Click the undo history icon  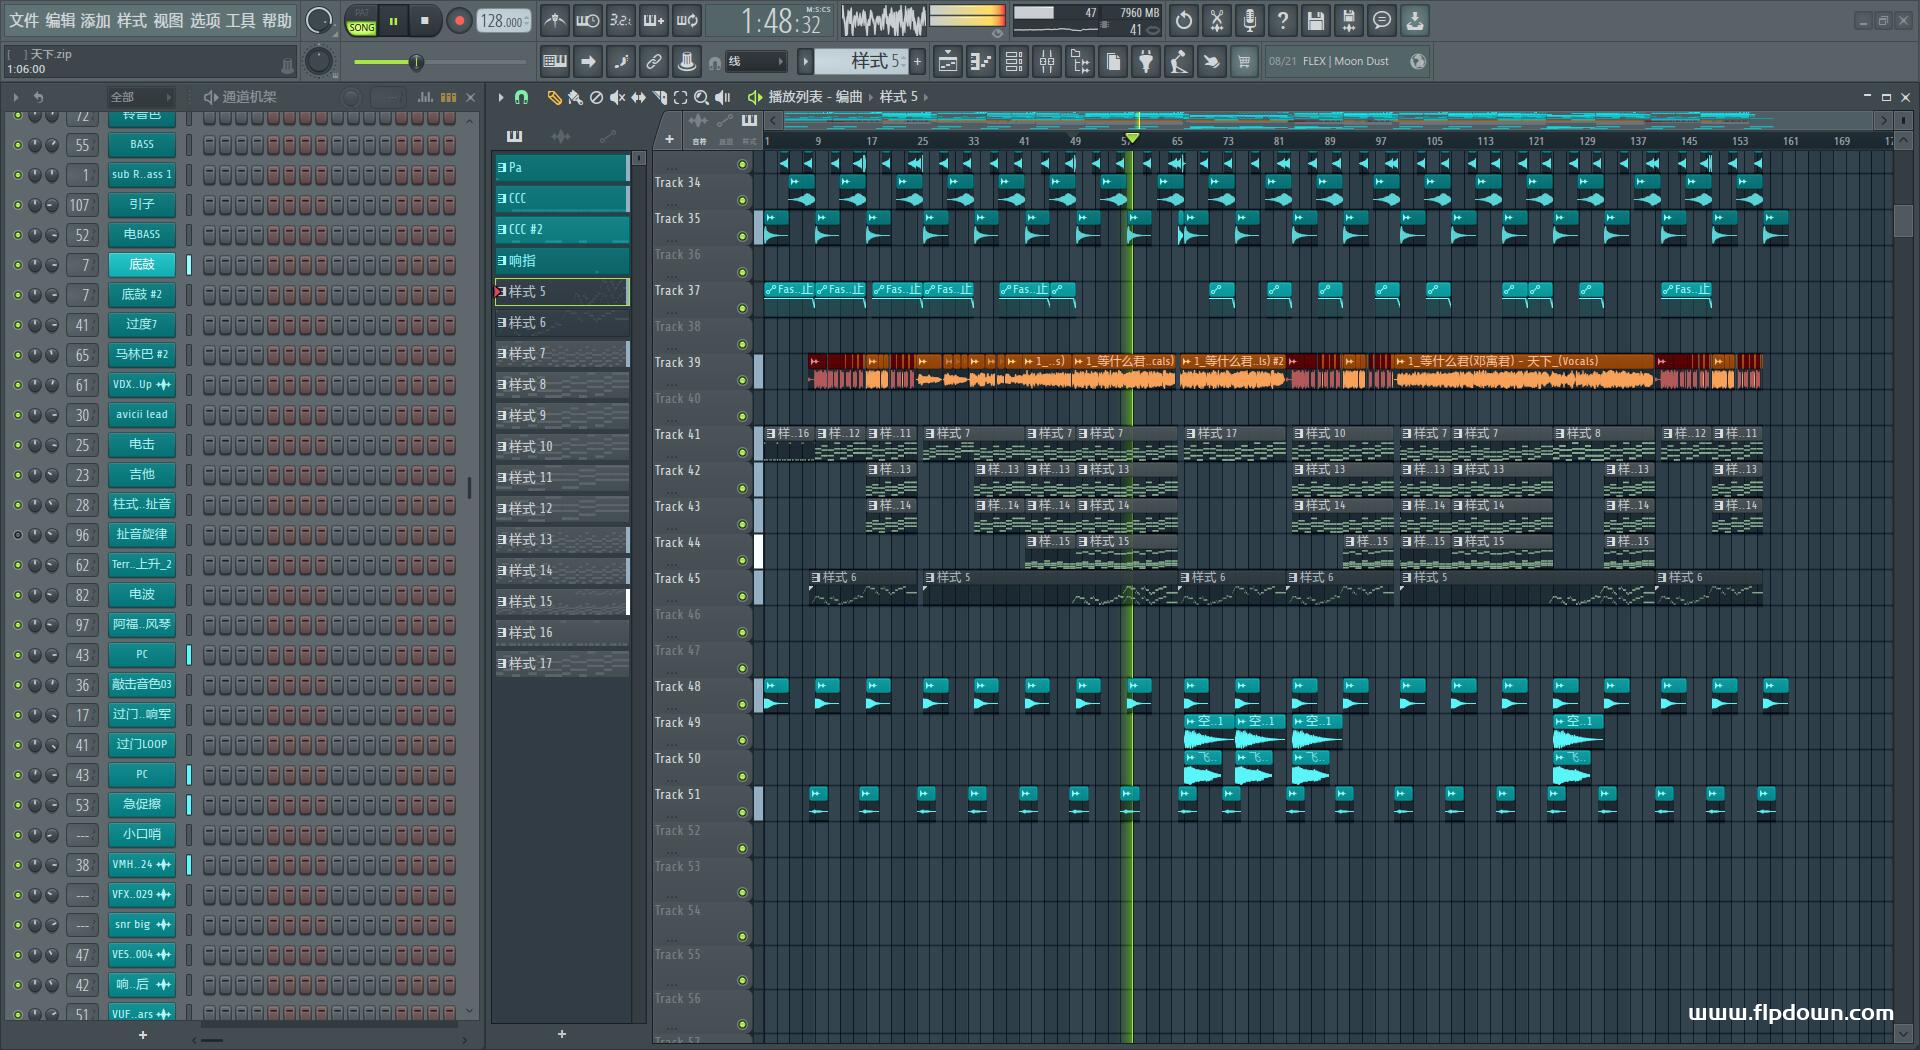(x=1184, y=20)
